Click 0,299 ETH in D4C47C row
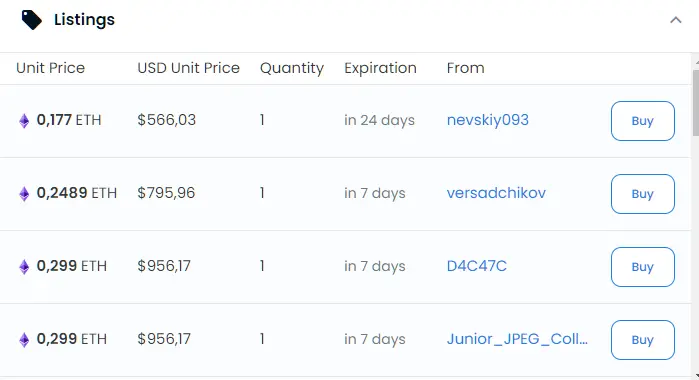Viewport: 699px width, 380px height. tap(72, 266)
